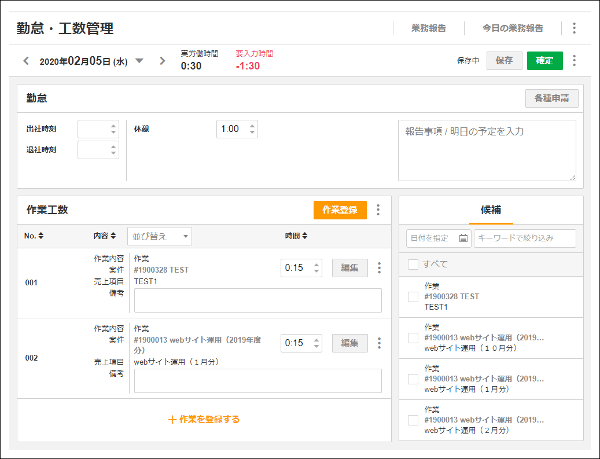Click calendar icon in date filter

point(463,238)
